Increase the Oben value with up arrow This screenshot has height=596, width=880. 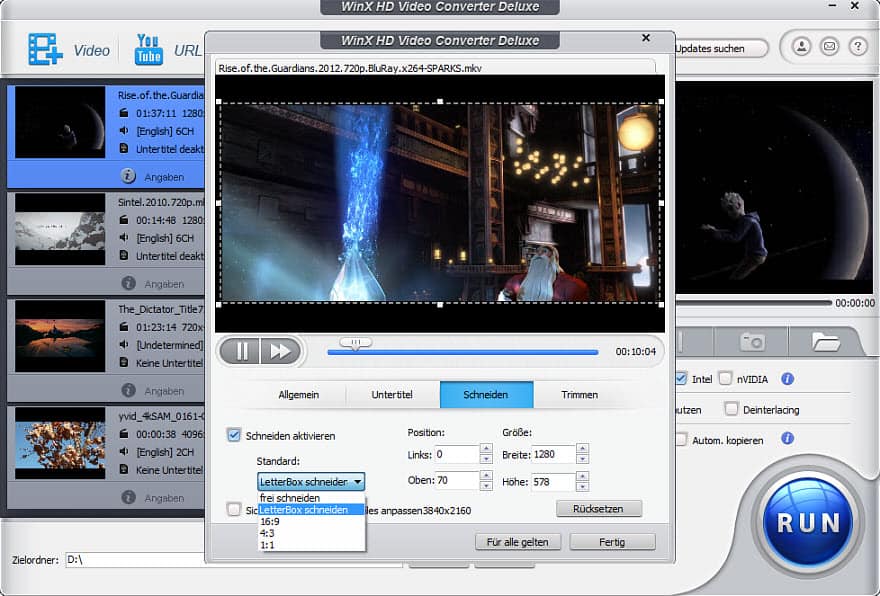(x=486, y=475)
